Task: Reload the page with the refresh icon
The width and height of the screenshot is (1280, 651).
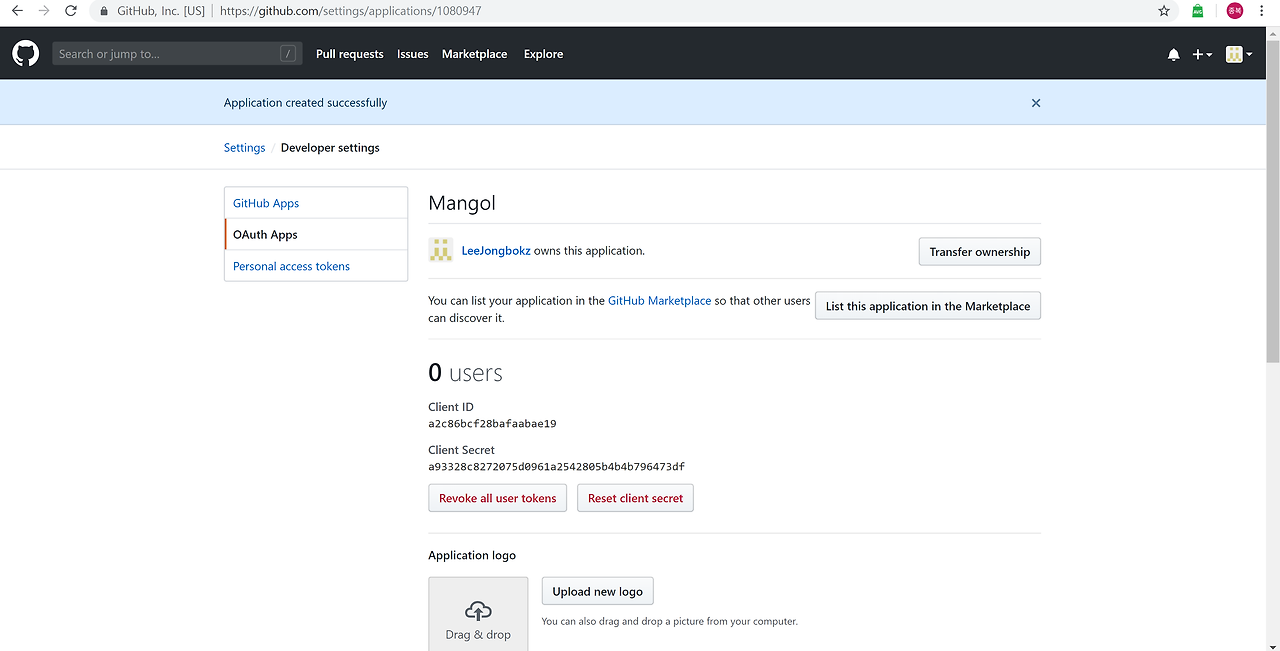Action: (71, 11)
